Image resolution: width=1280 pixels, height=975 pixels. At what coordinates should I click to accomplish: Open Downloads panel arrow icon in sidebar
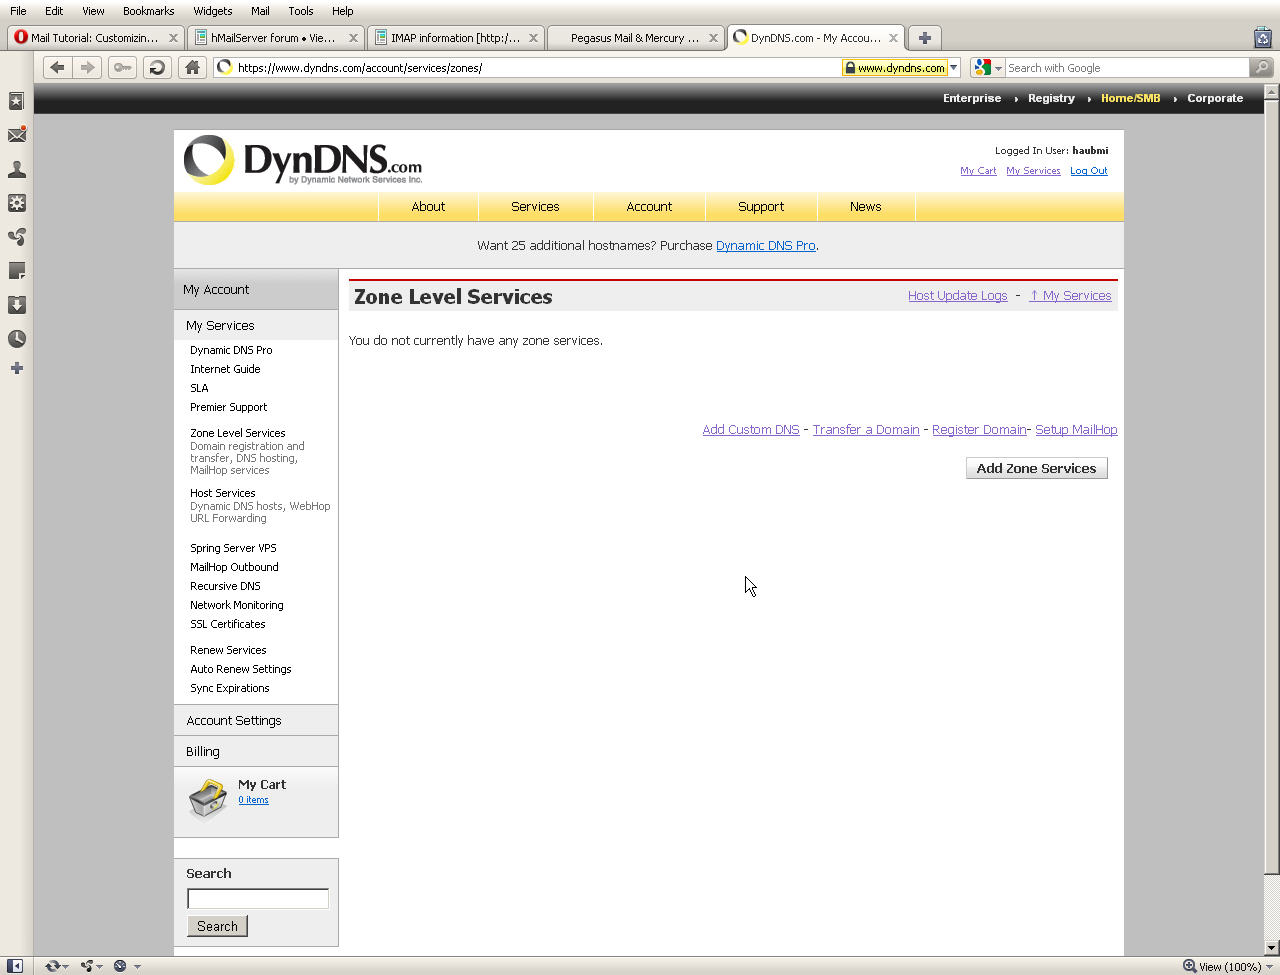16,305
